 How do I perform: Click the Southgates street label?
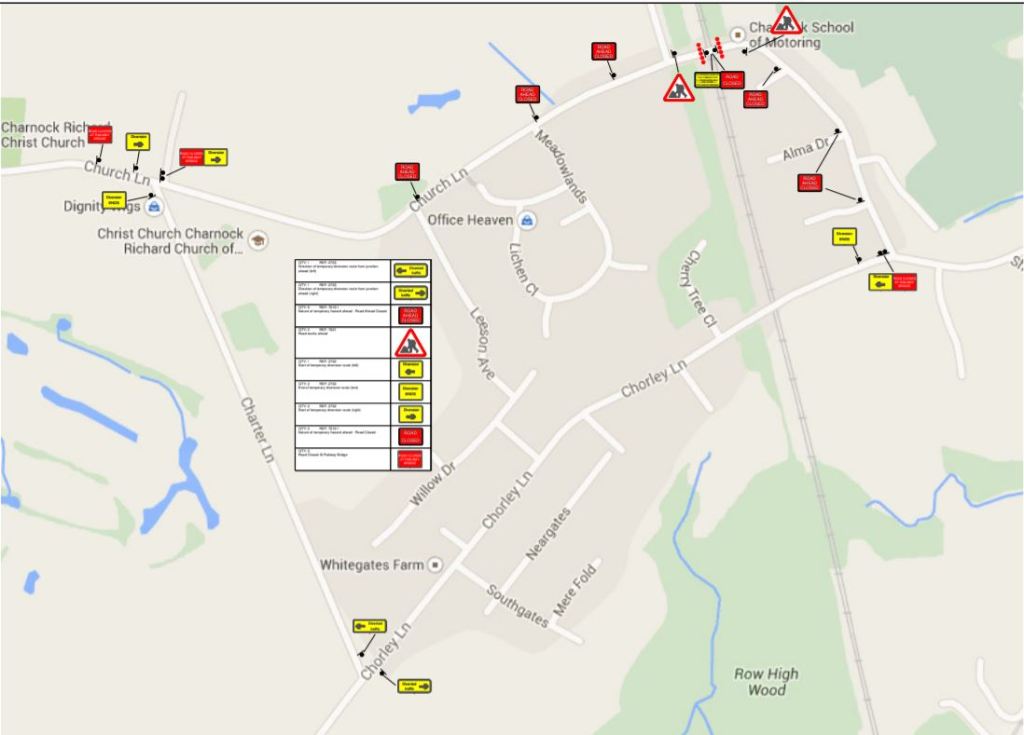pyautogui.click(x=518, y=606)
